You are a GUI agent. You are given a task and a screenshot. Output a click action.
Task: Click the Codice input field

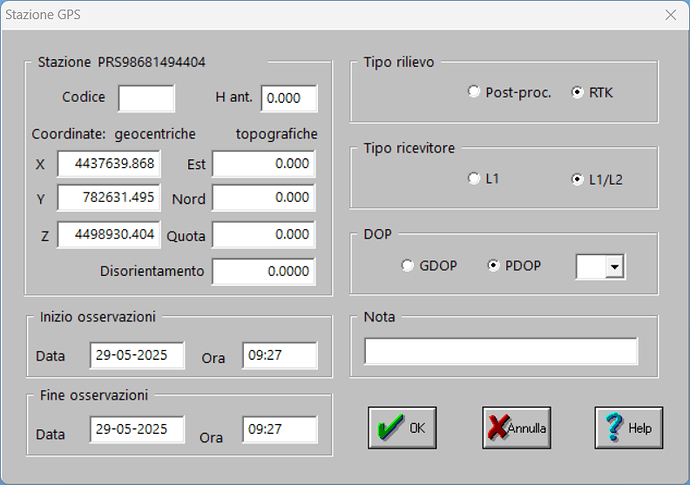[146, 98]
